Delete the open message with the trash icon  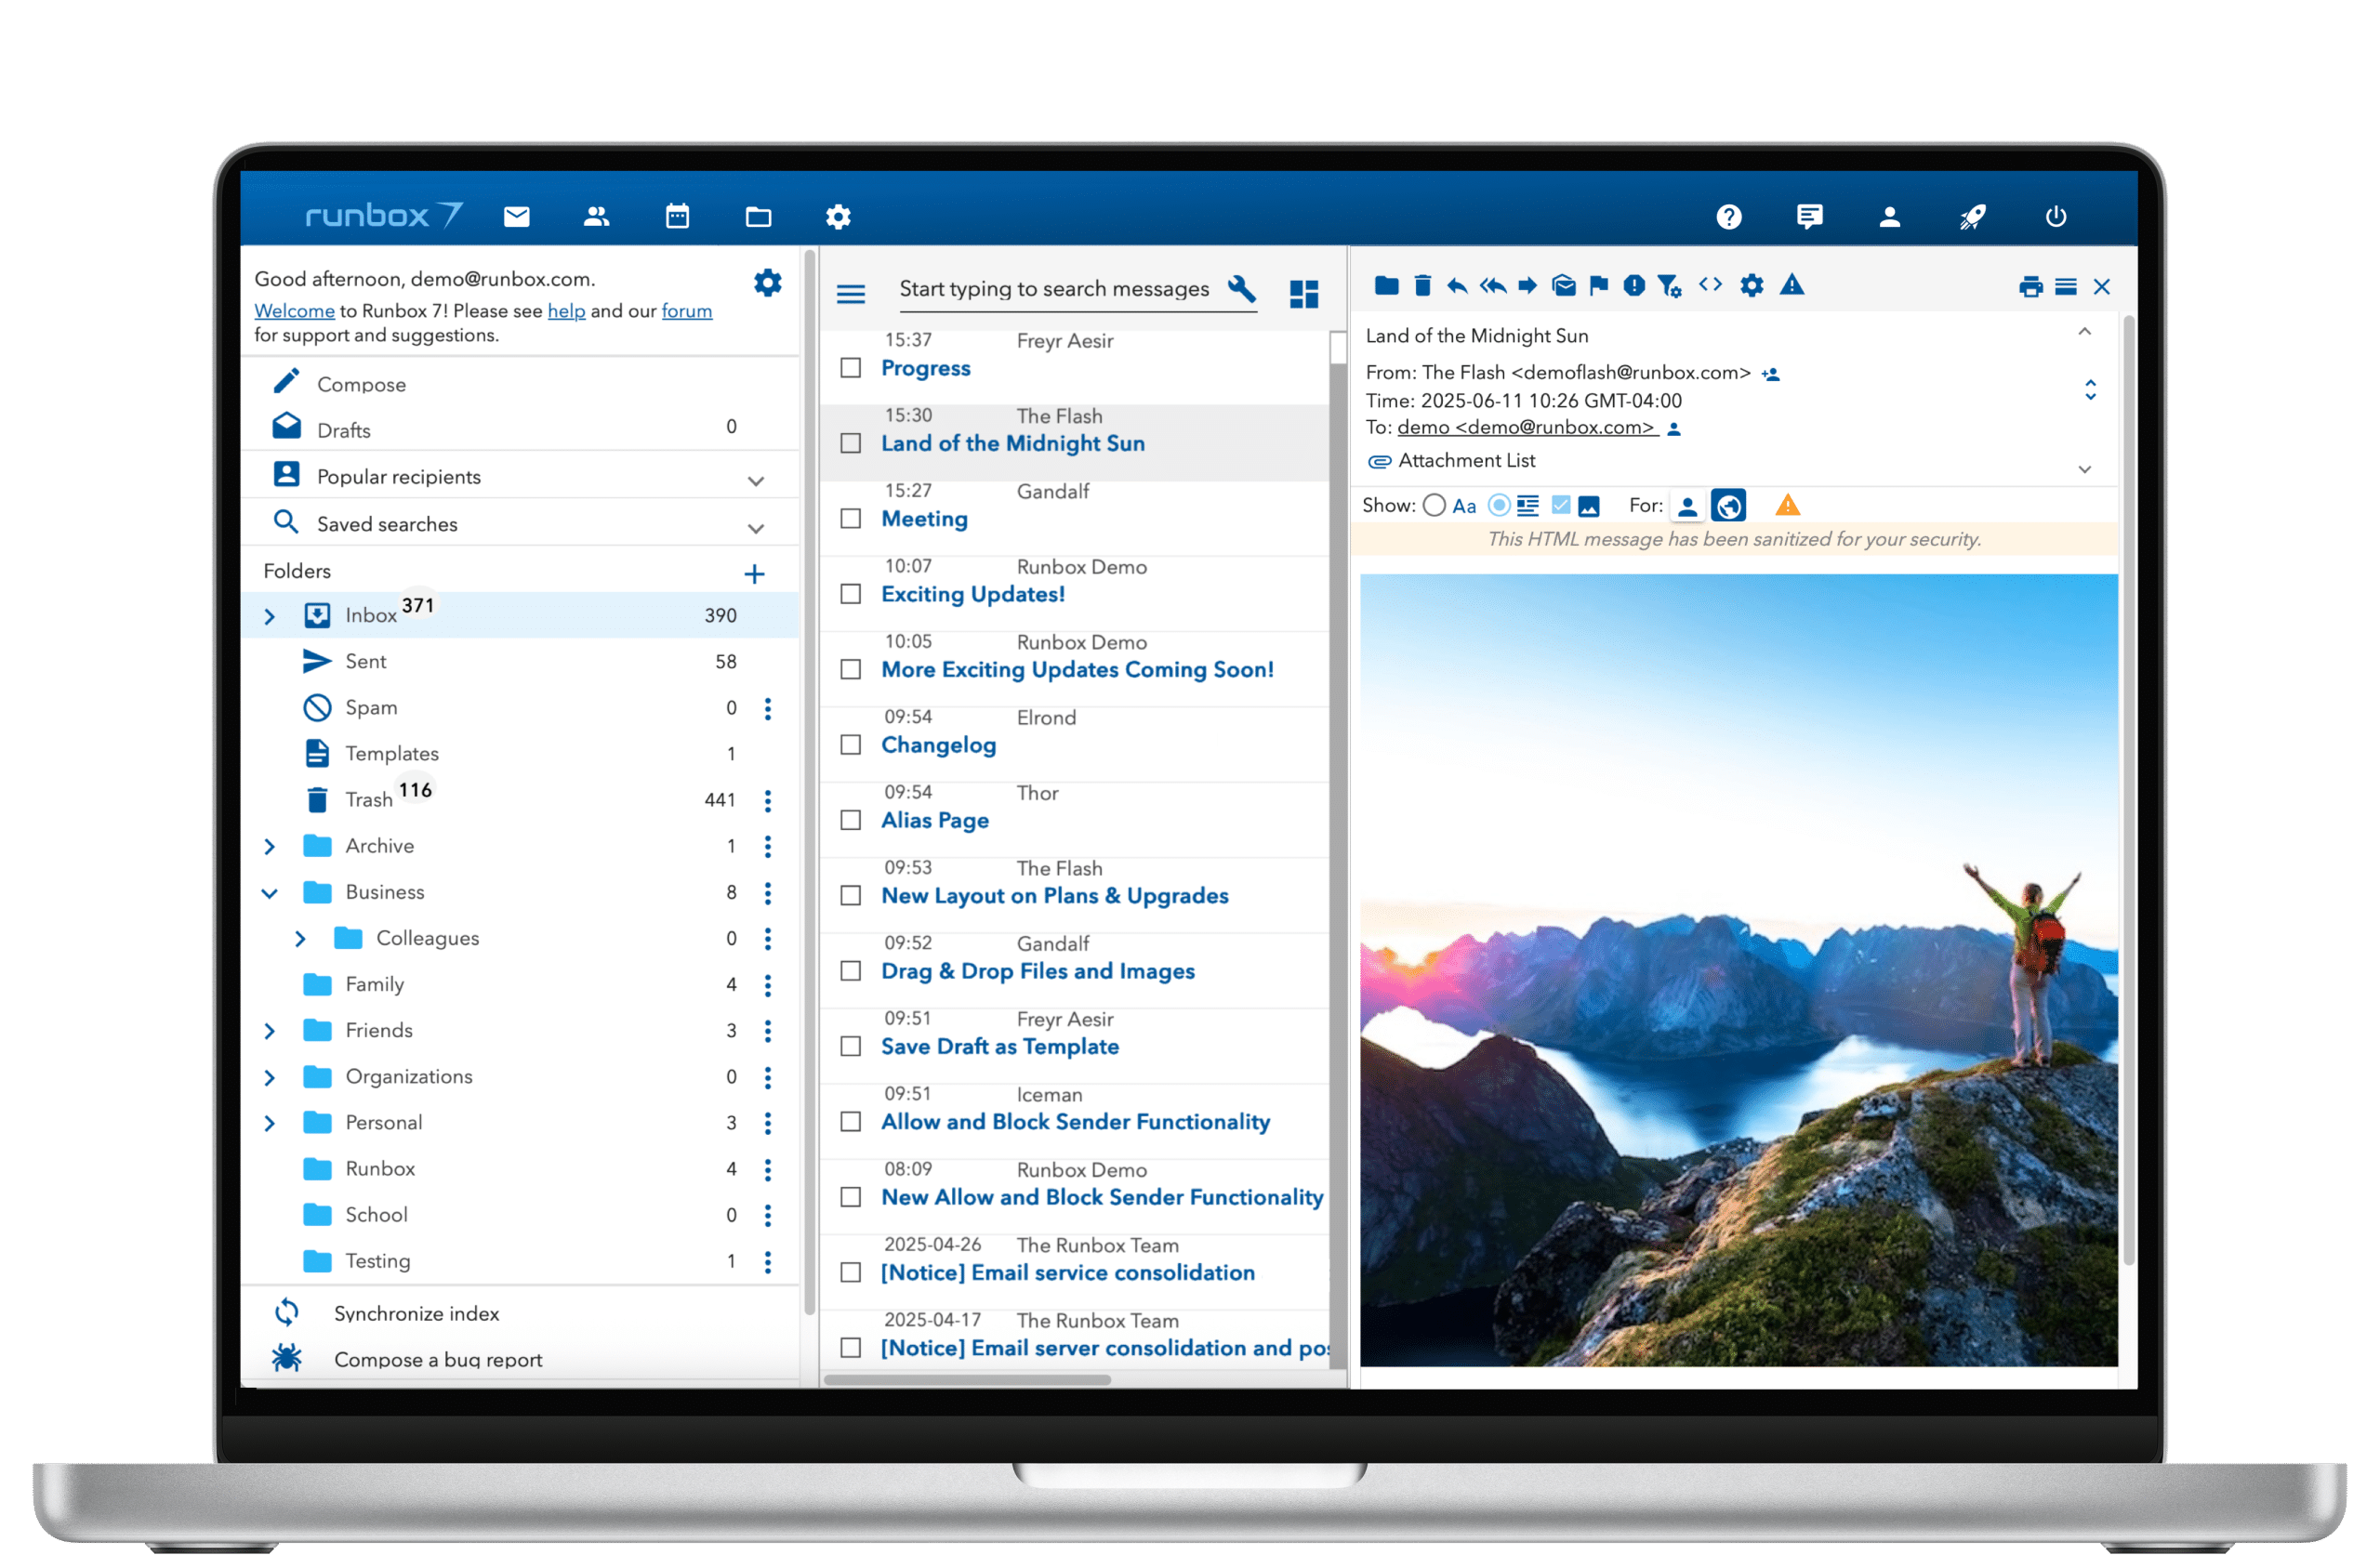(1422, 286)
